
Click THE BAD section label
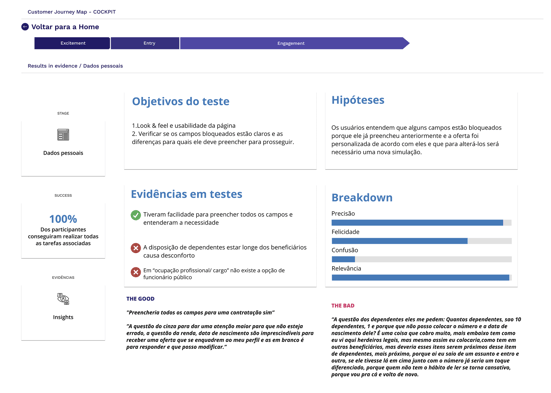pos(343,306)
